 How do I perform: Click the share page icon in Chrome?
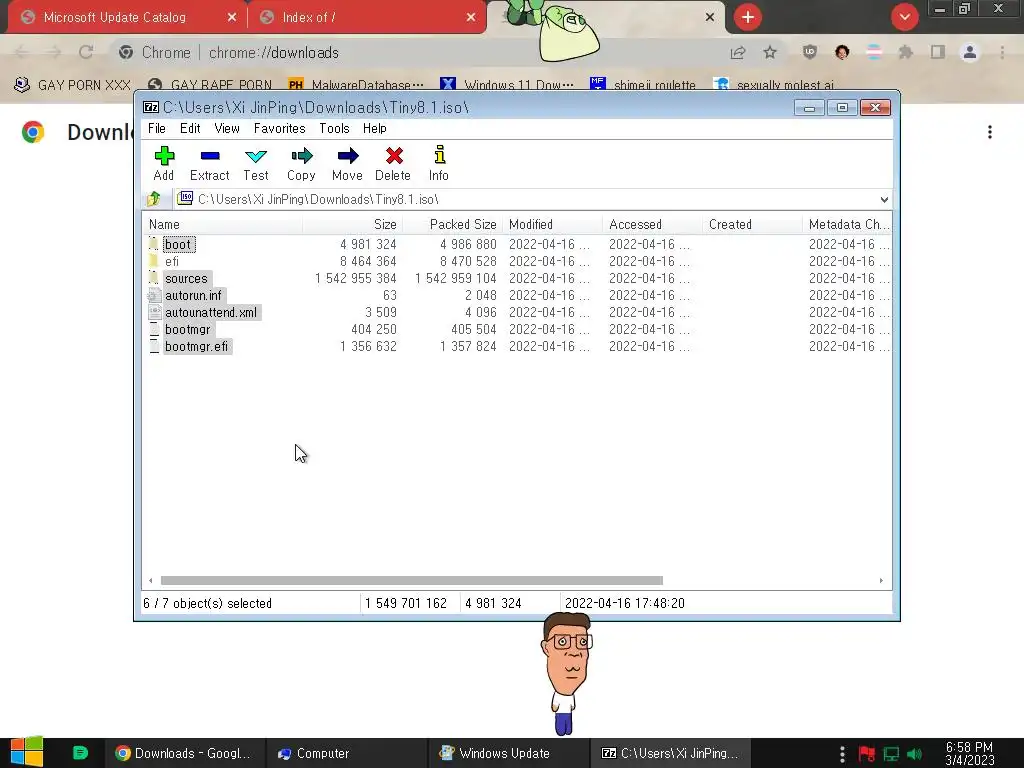coord(738,52)
